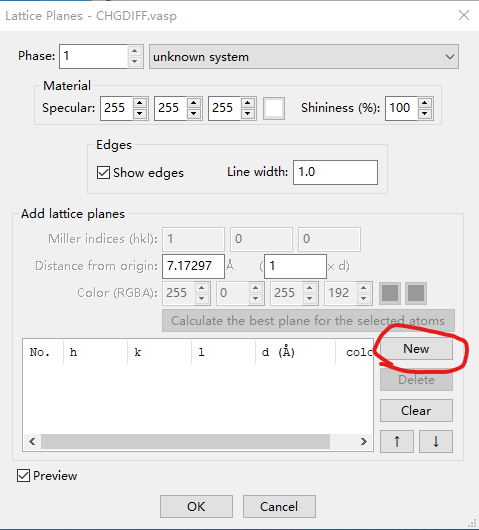This screenshot has width=479, height=530.
Task: Disable the Preview checkbox
Action: pos(23,476)
